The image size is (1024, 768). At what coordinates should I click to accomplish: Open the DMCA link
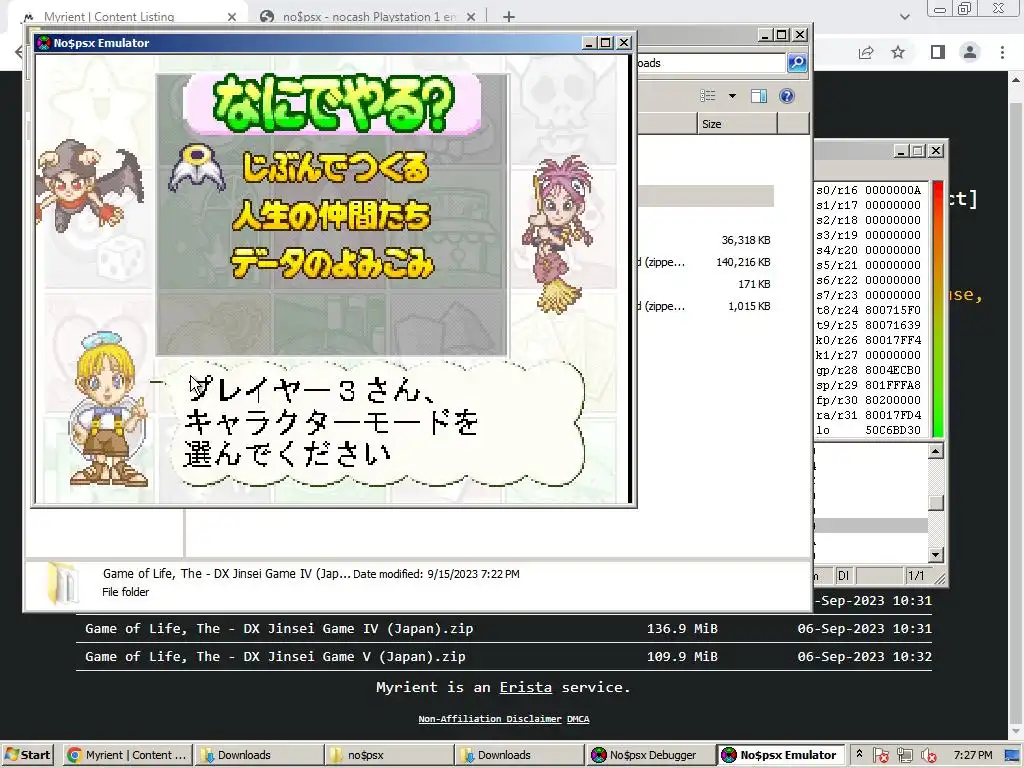point(578,718)
